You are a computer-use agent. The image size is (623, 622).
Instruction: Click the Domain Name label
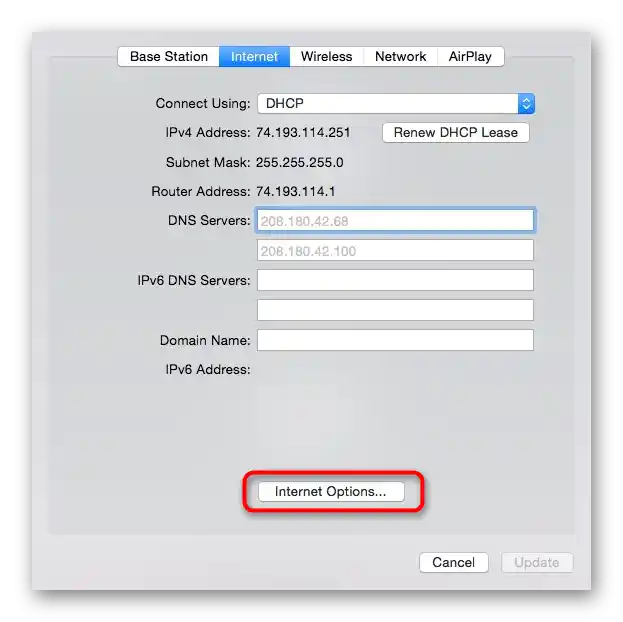point(205,340)
